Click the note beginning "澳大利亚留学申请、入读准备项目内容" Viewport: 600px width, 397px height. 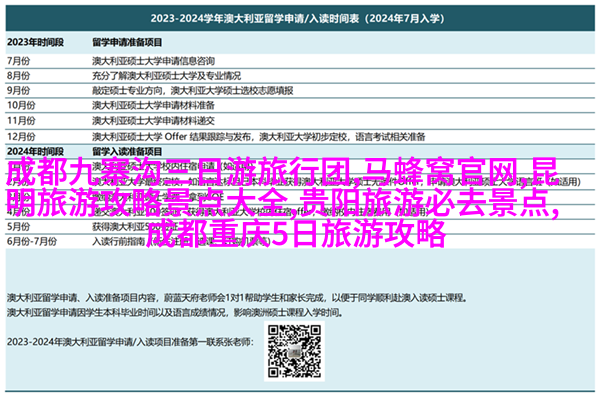point(237,297)
